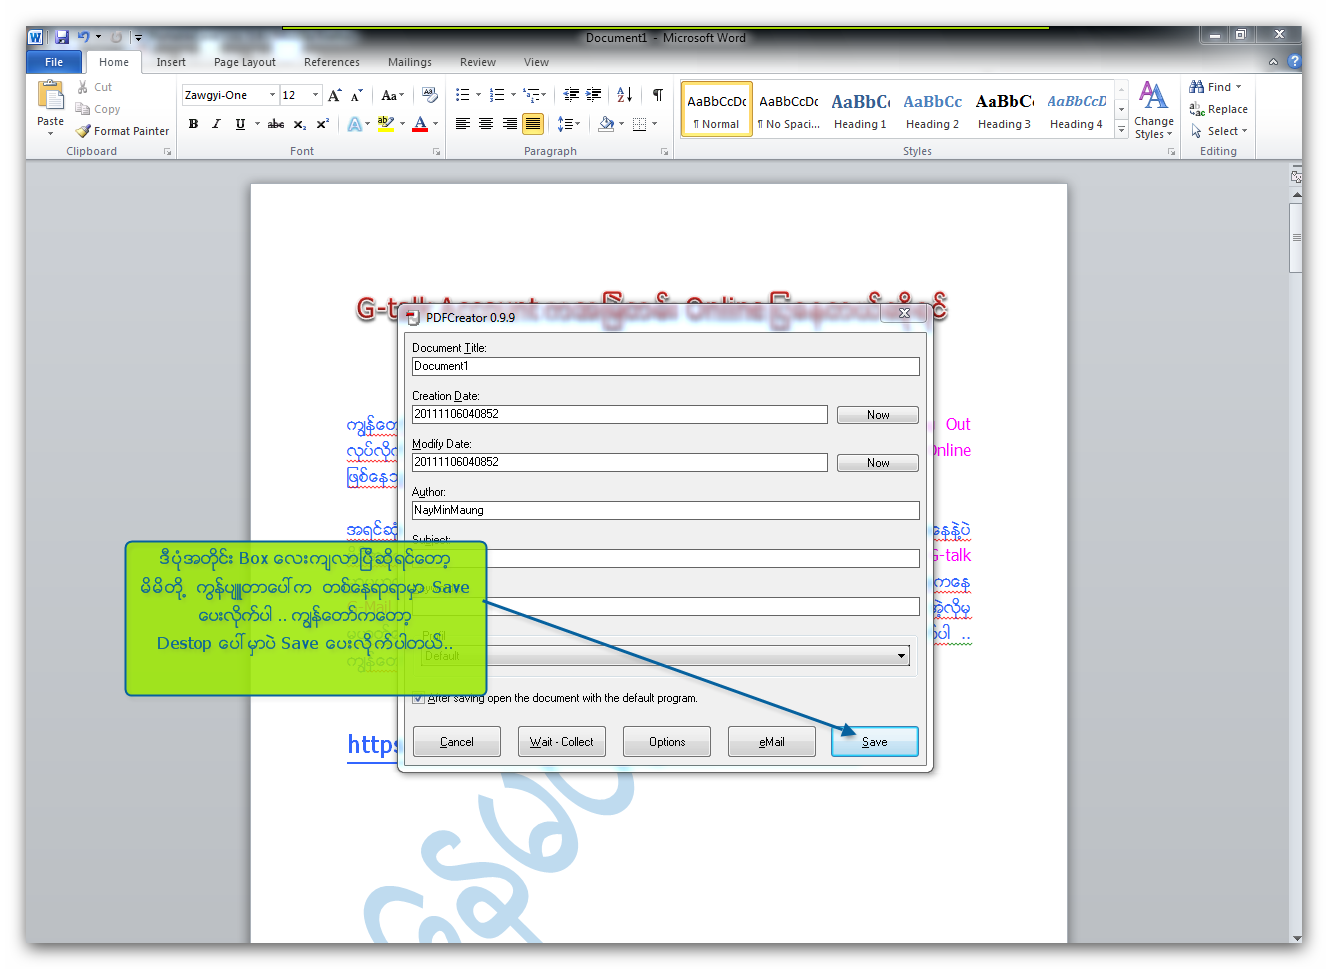
Task: Click the Author field NayMinMaung
Action: (x=666, y=510)
